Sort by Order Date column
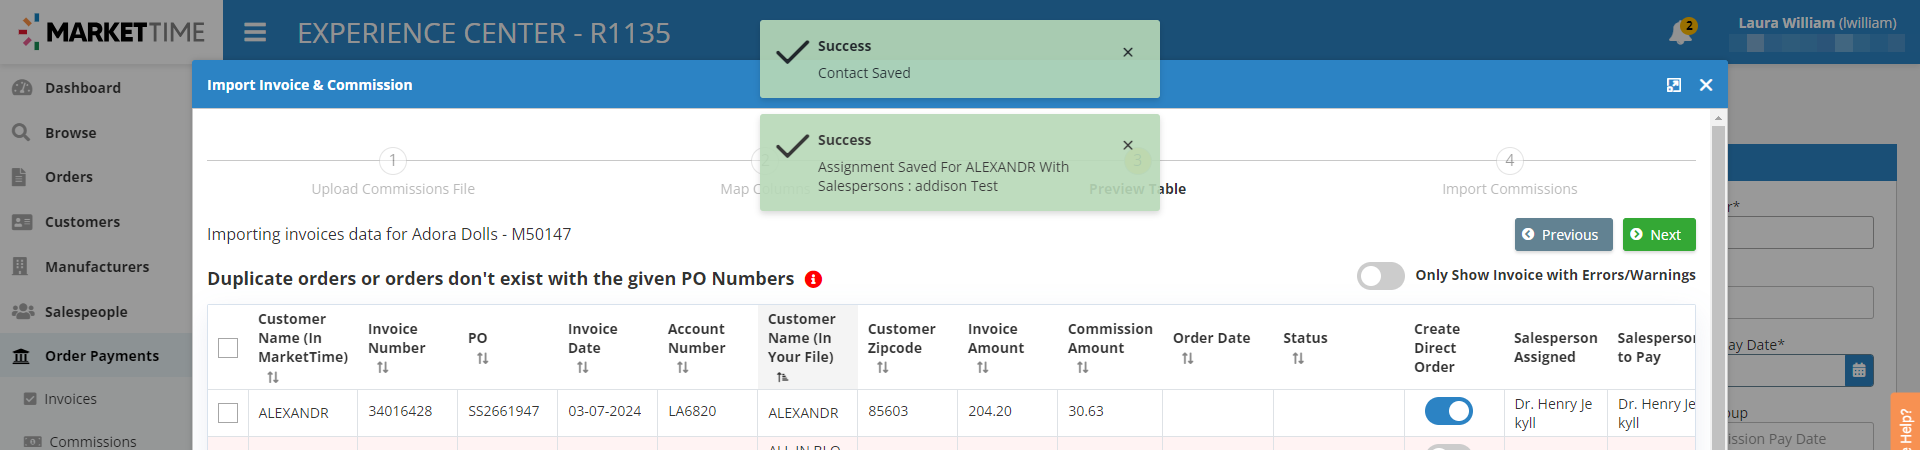This screenshot has height=450, width=1920. (x=1188, y=358)
